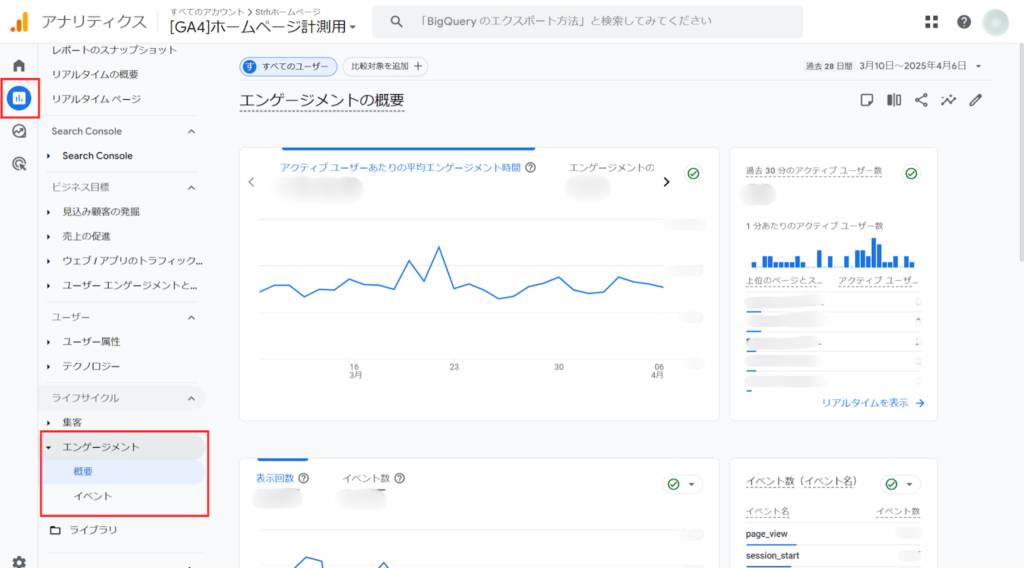
Task: Open the Search Console tree item
Action: [97, 155]
